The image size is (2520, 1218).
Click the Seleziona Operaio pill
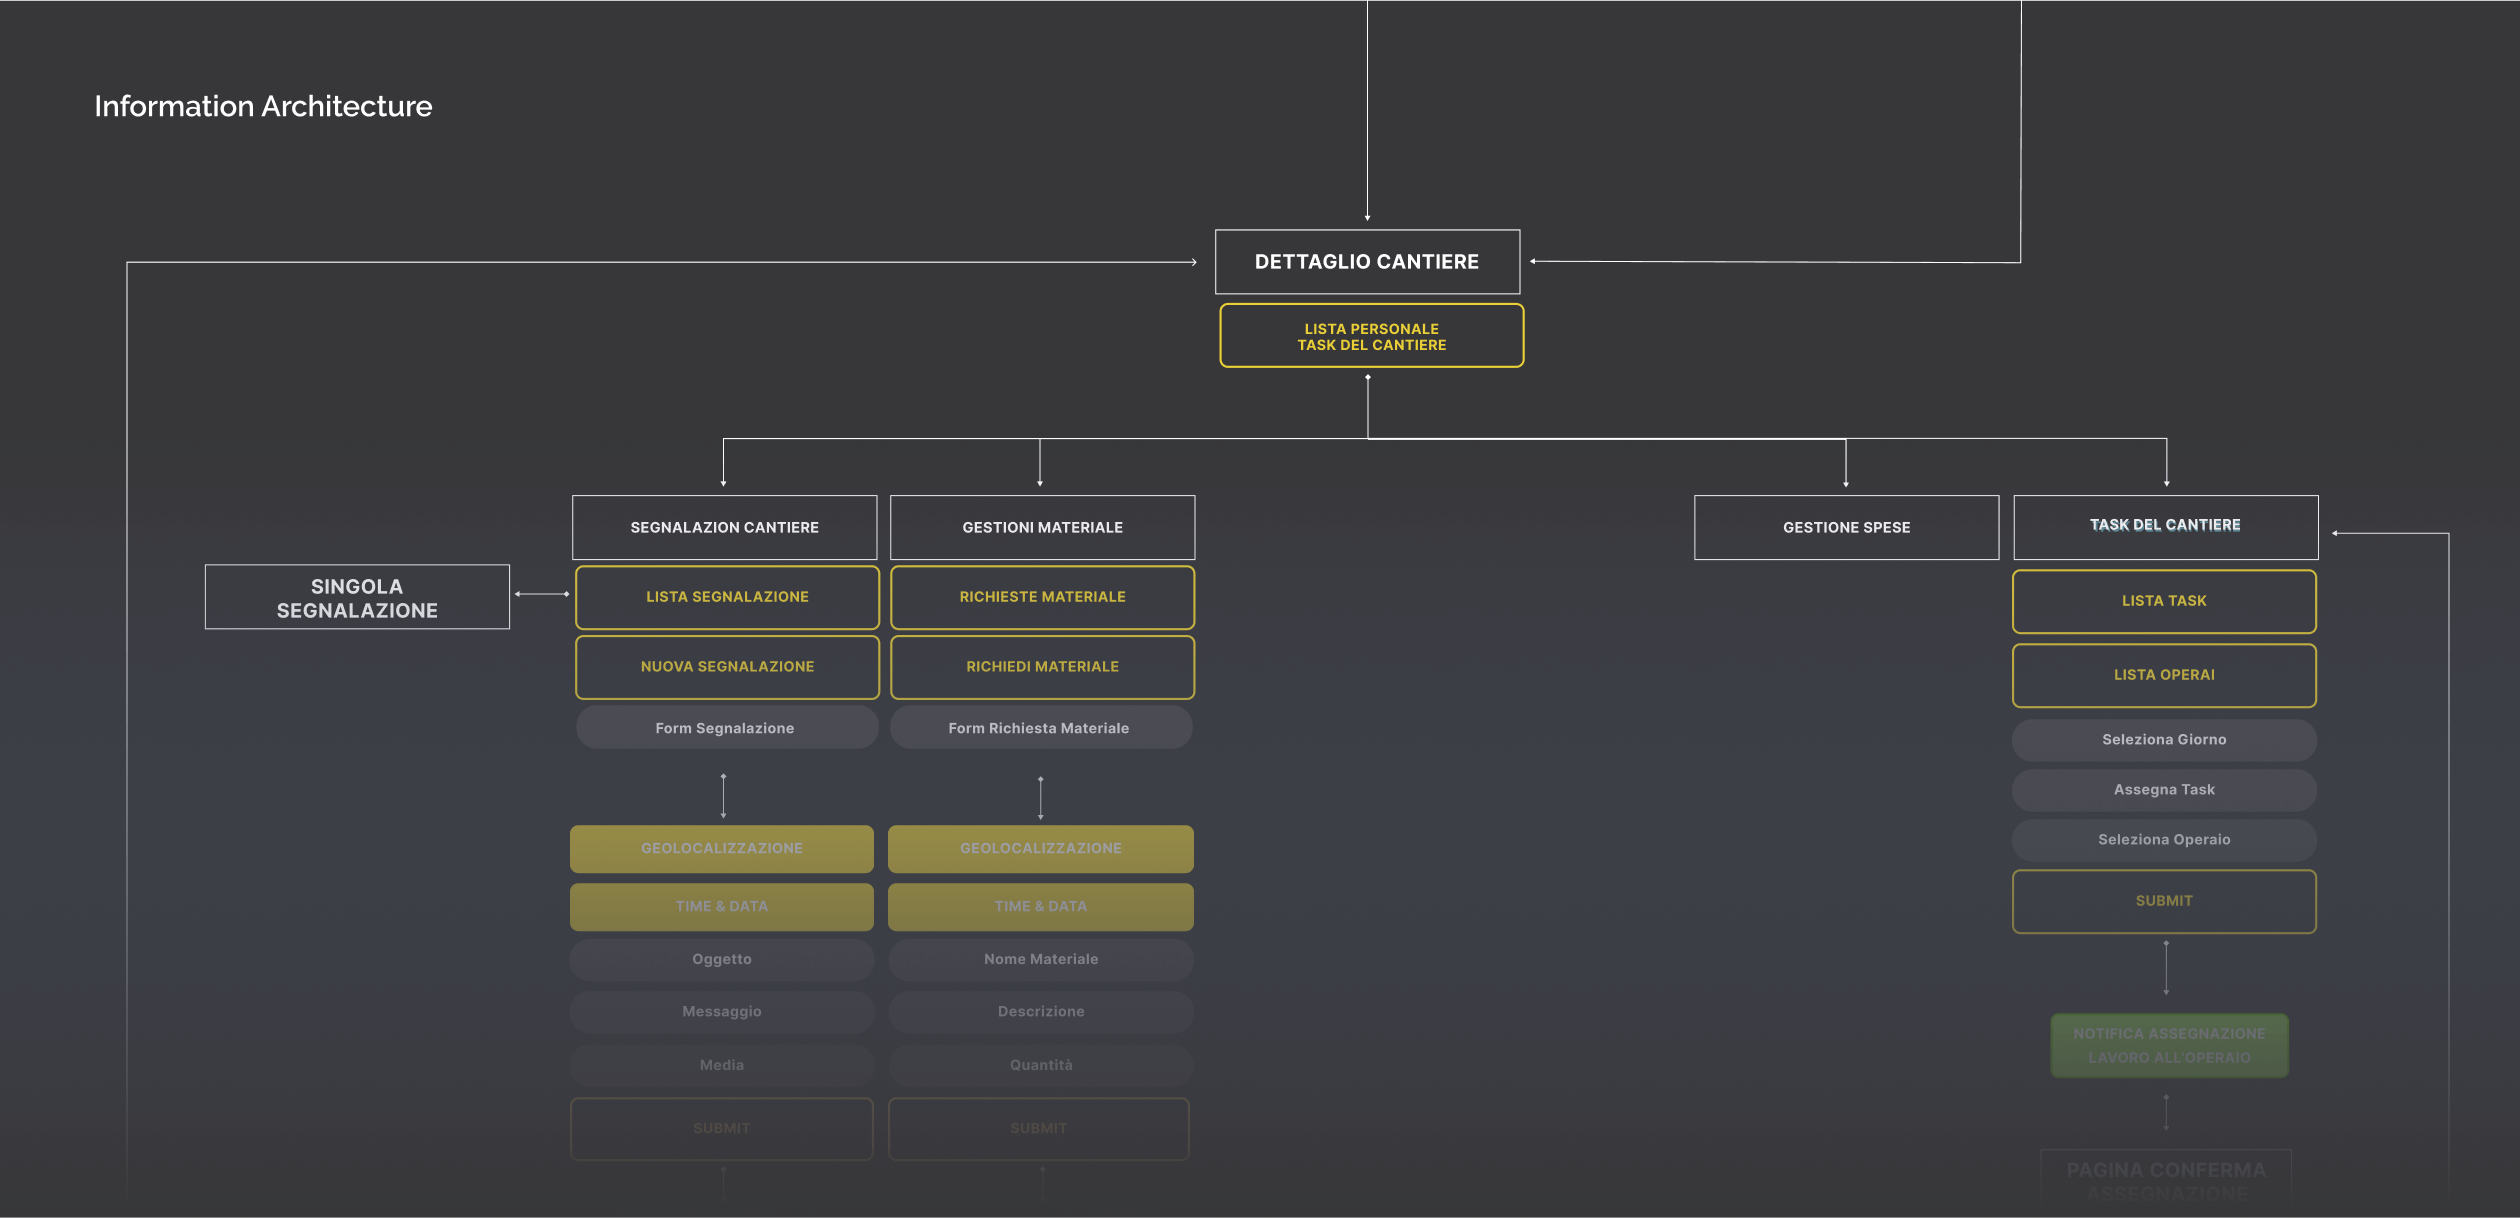click(2164, 840)
